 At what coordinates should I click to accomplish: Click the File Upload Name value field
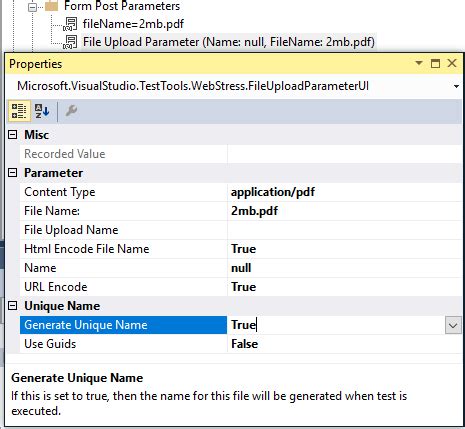click(345, 230)
